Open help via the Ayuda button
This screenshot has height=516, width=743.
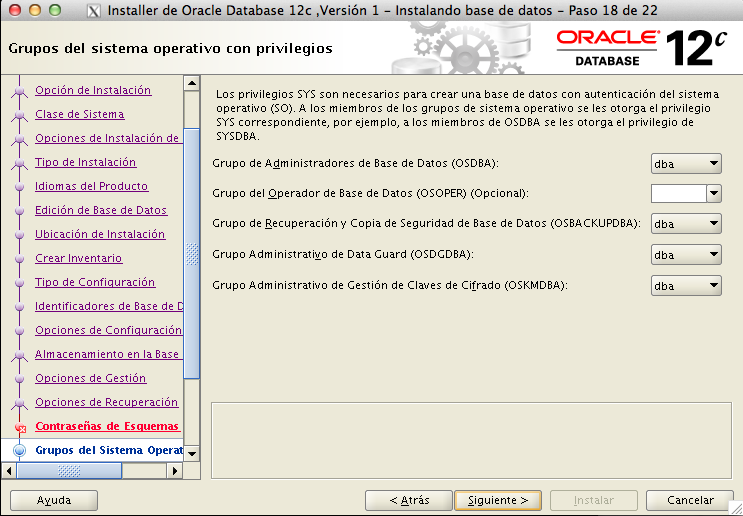pos(54,500)
